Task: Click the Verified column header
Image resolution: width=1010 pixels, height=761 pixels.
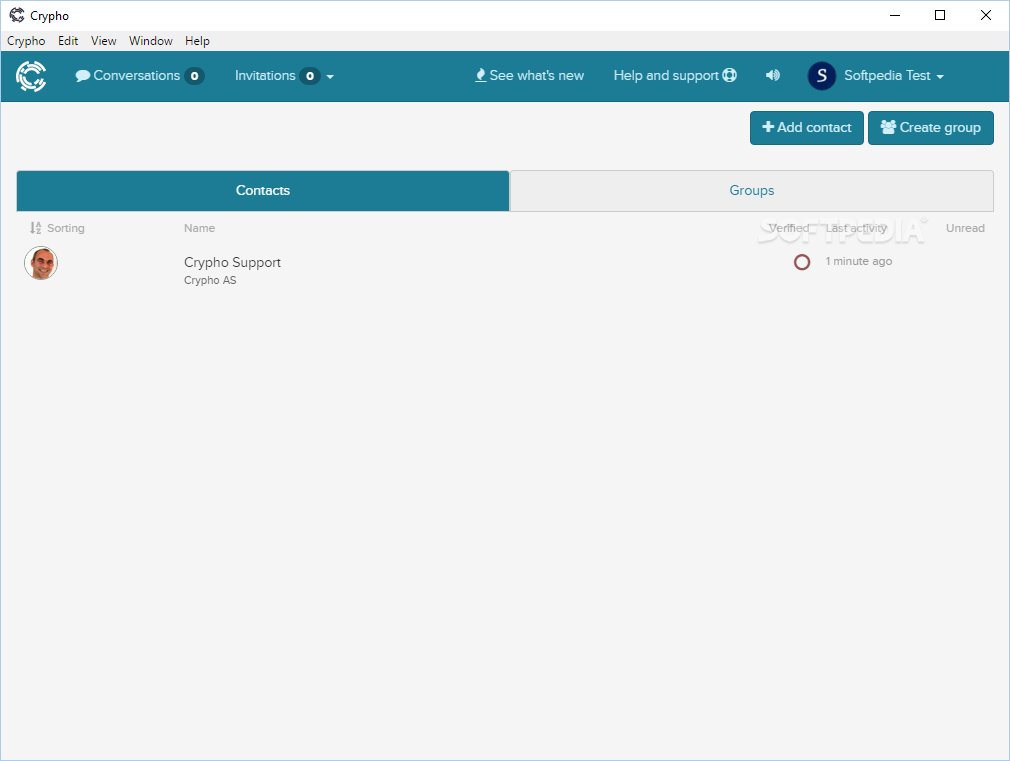Action: [788, 228]
